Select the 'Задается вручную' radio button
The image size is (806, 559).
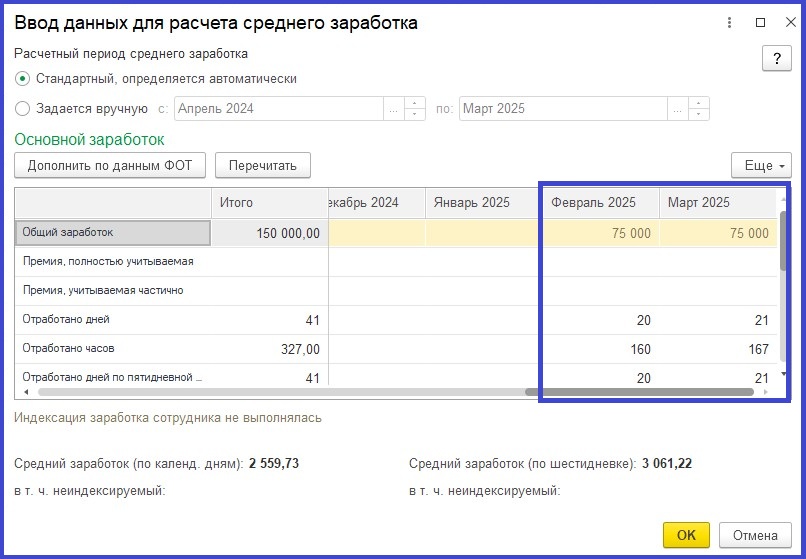point(22,109)
